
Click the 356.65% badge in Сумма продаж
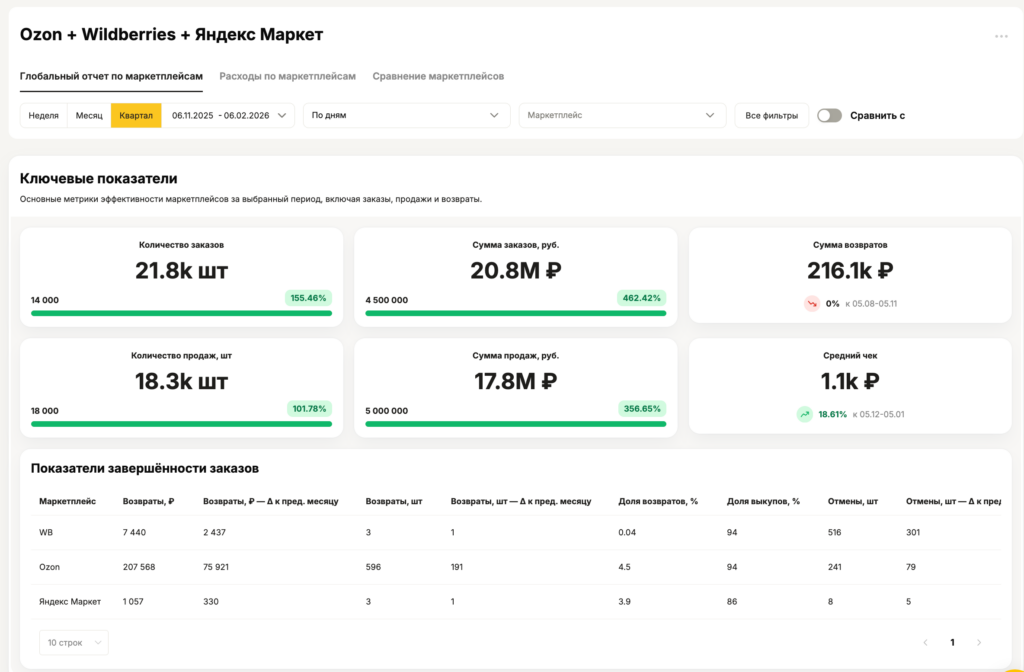pos(642,409)
